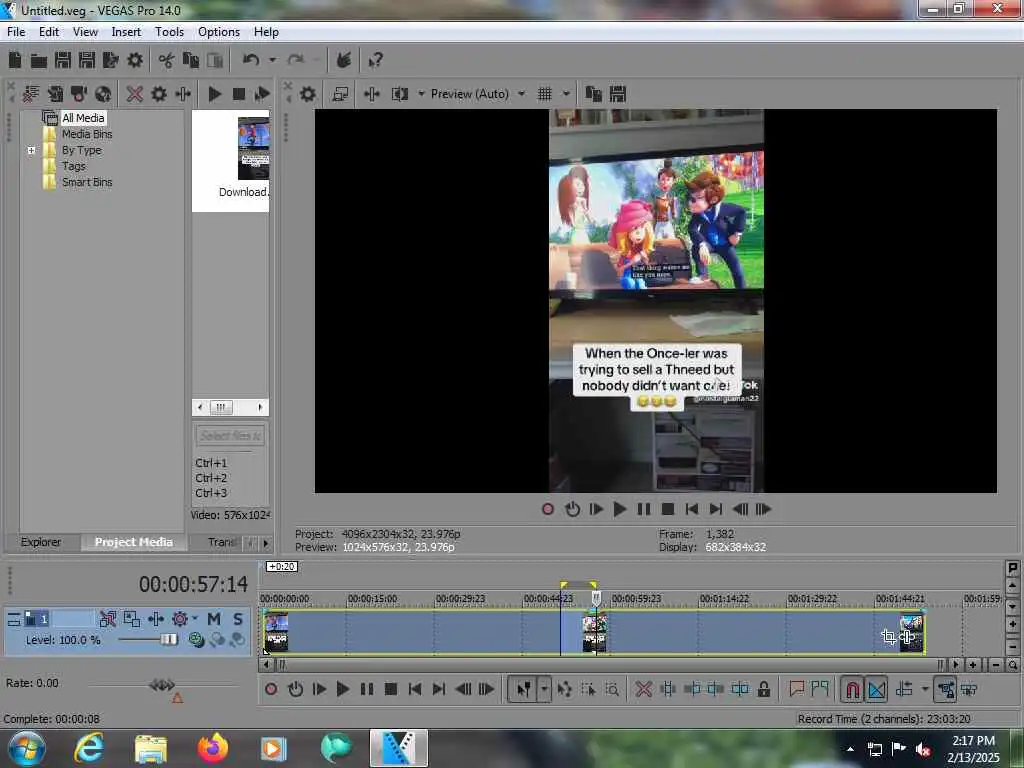Toggle preview on external monitor
Viewport: 1024px width, 768px height.
(x=340, y=95)
